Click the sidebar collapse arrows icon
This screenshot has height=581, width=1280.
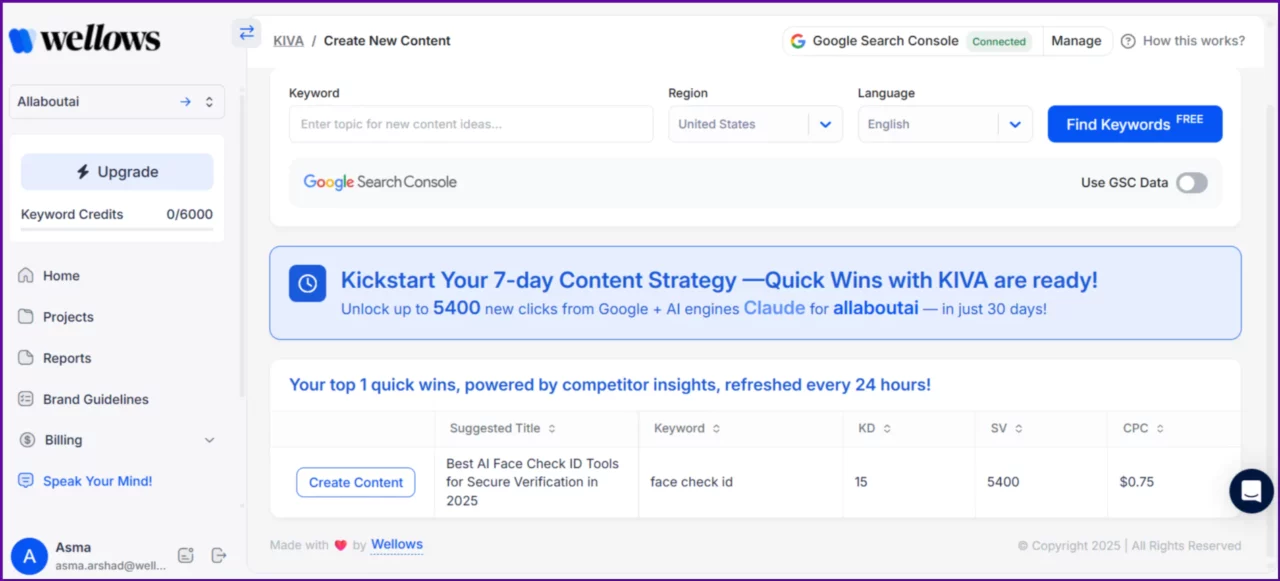pos(246,33)
